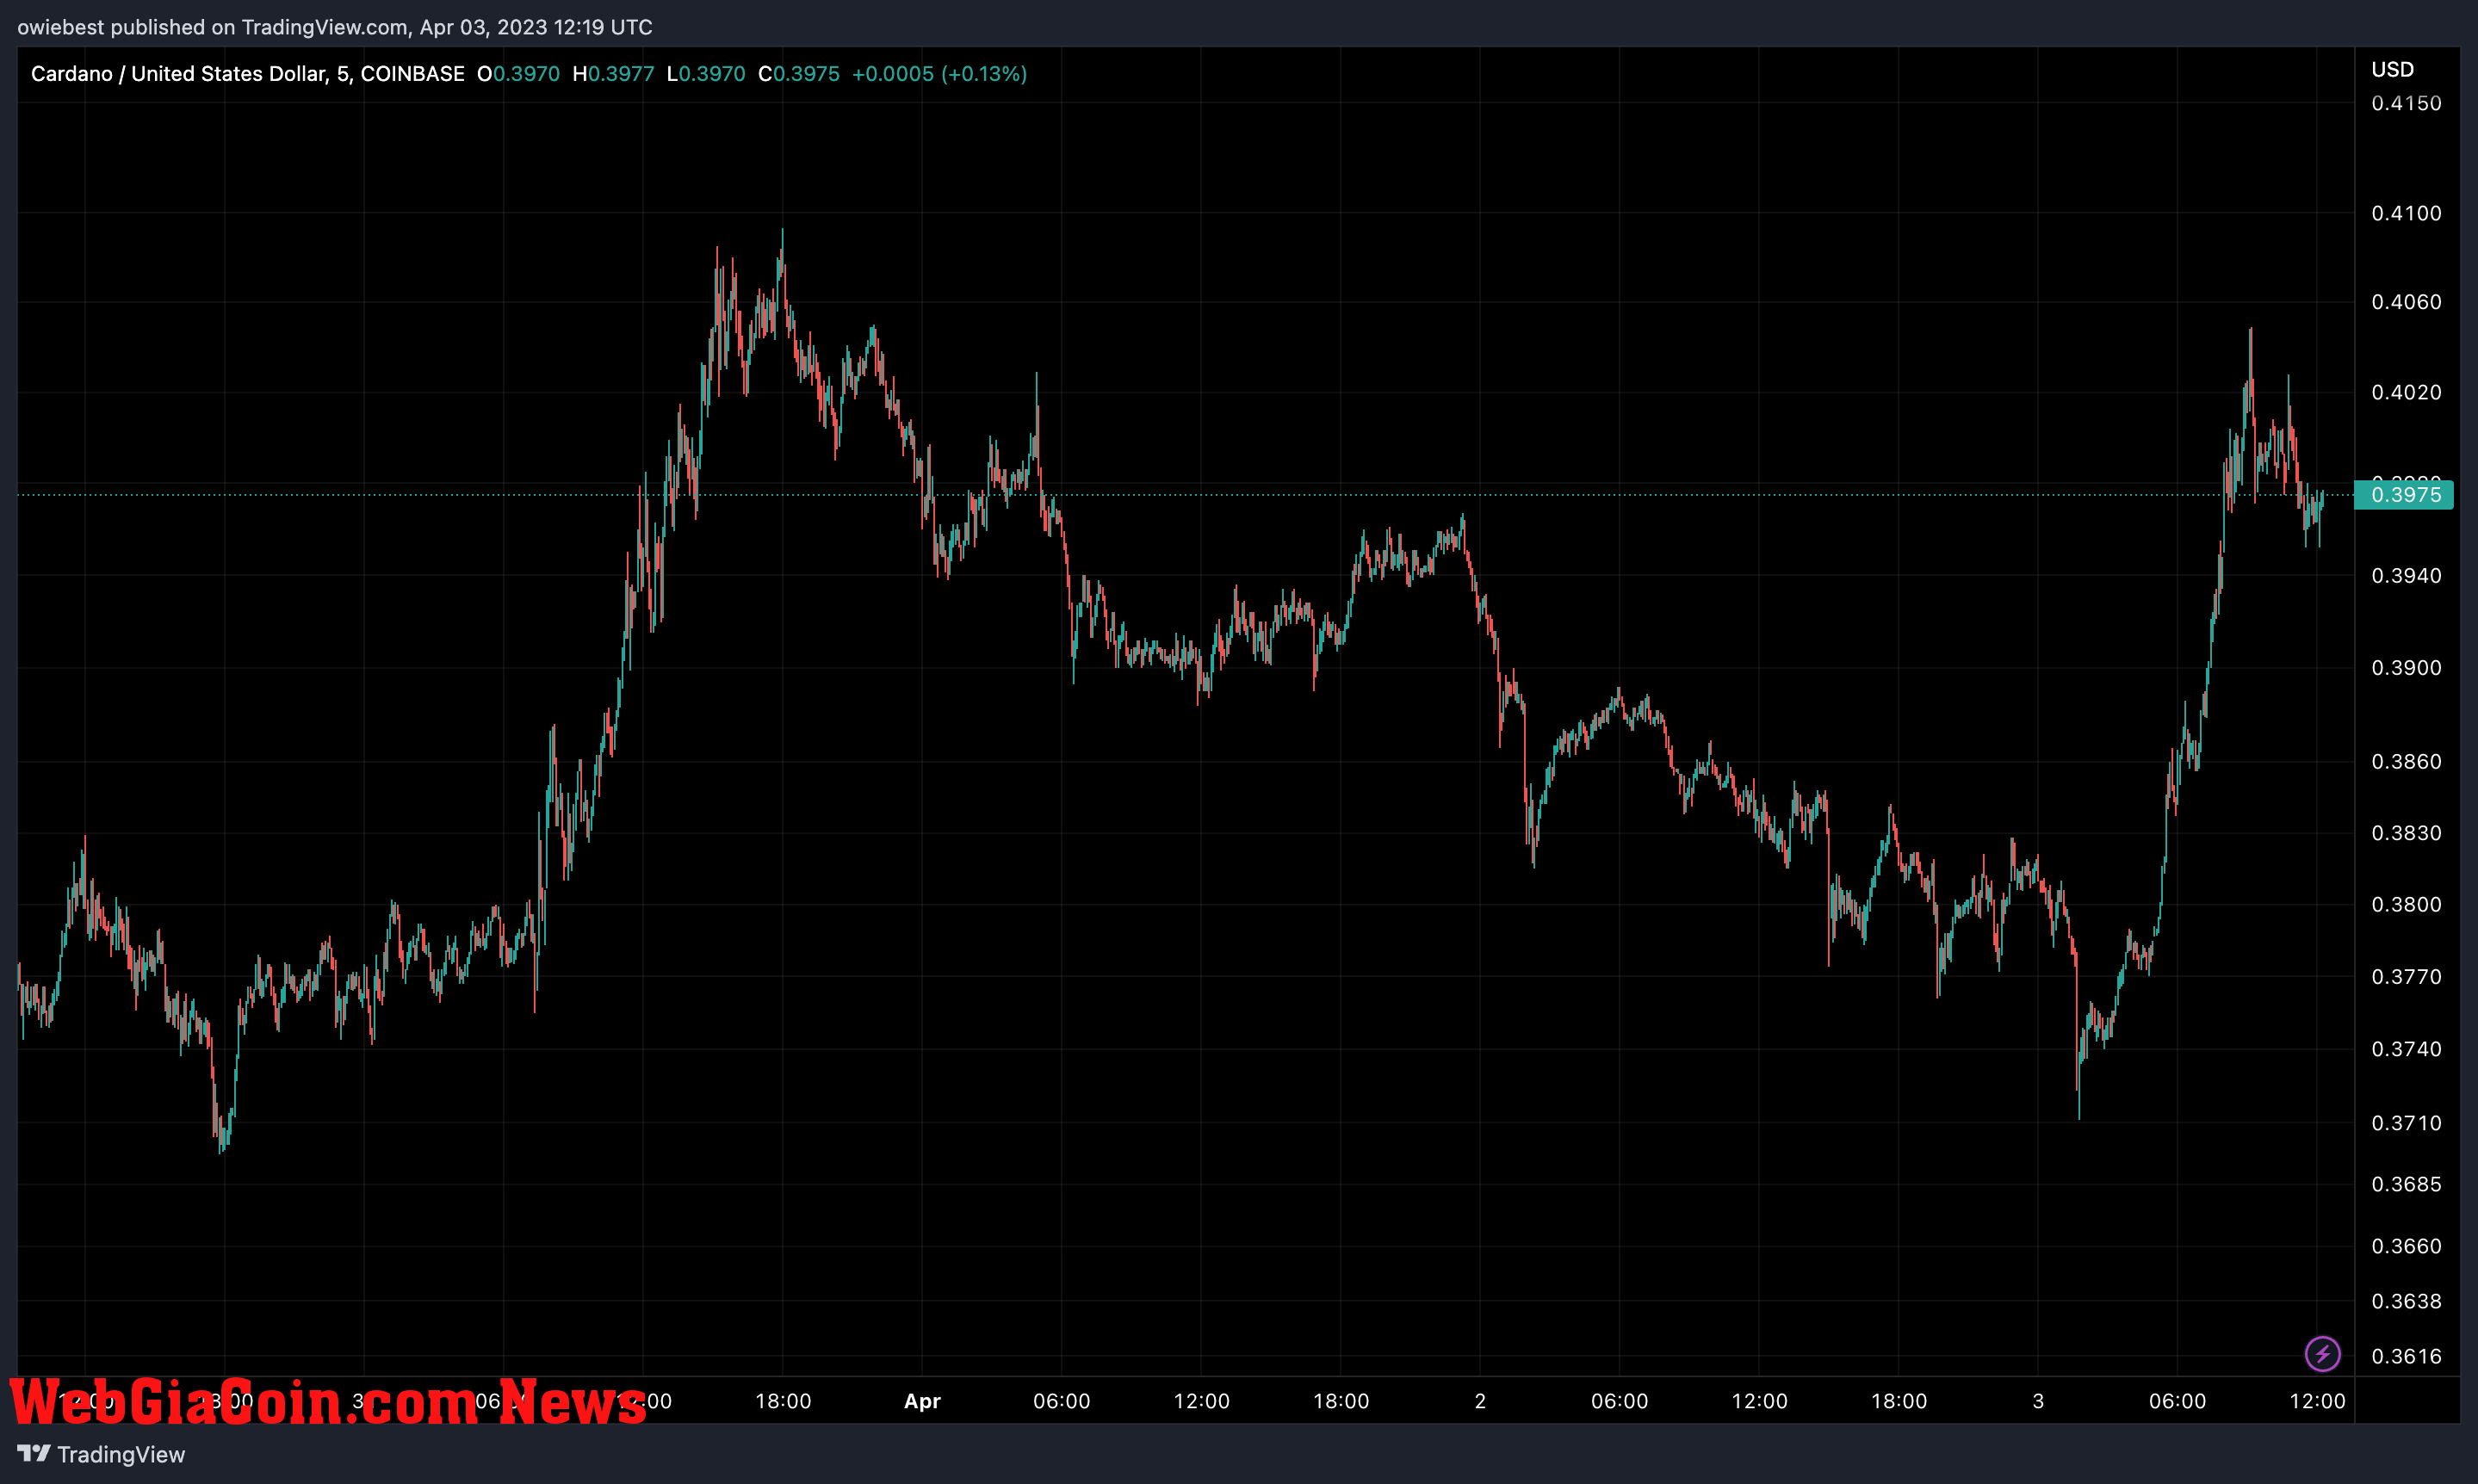Click the 0.3860 price axis label

2406,762
